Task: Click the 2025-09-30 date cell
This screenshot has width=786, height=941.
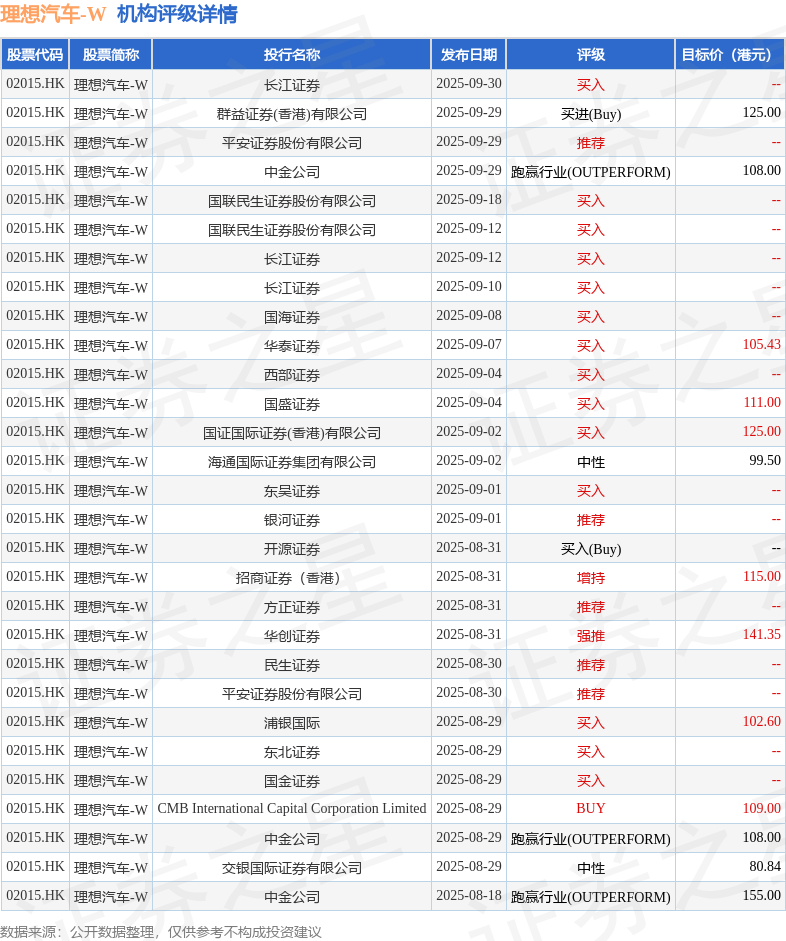Action: pos(469,84)
